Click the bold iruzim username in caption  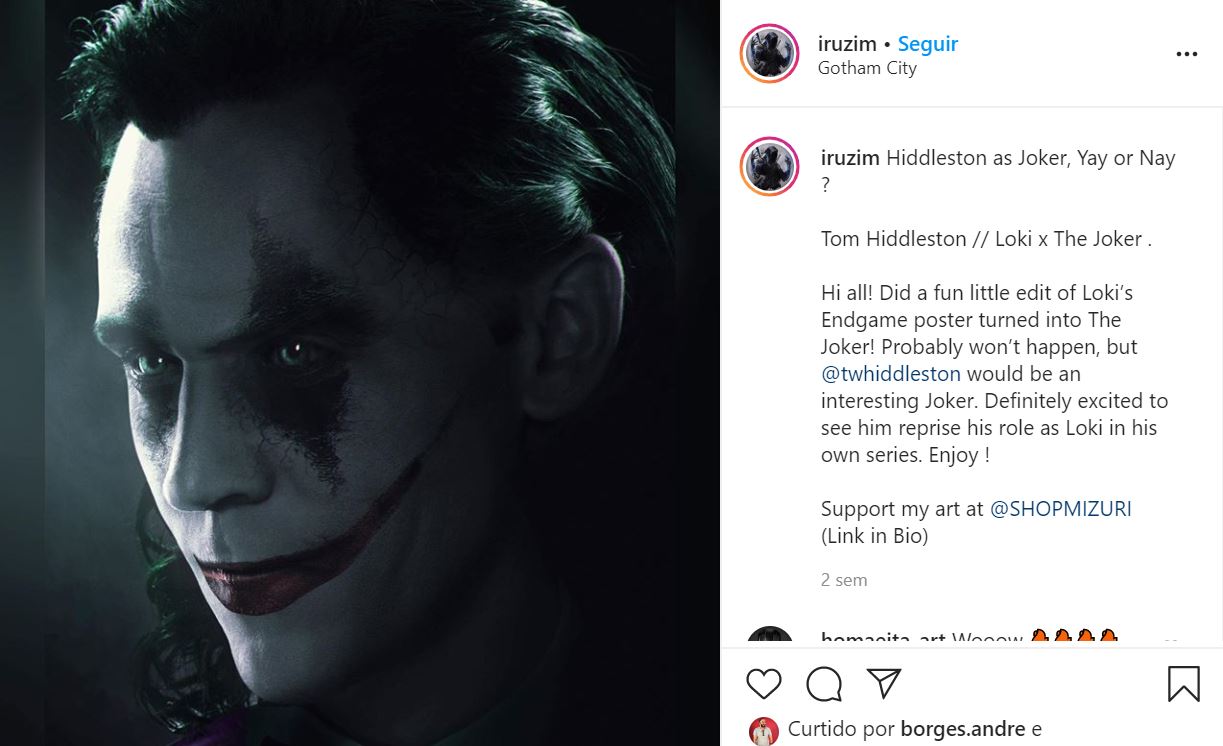[850, 158]
